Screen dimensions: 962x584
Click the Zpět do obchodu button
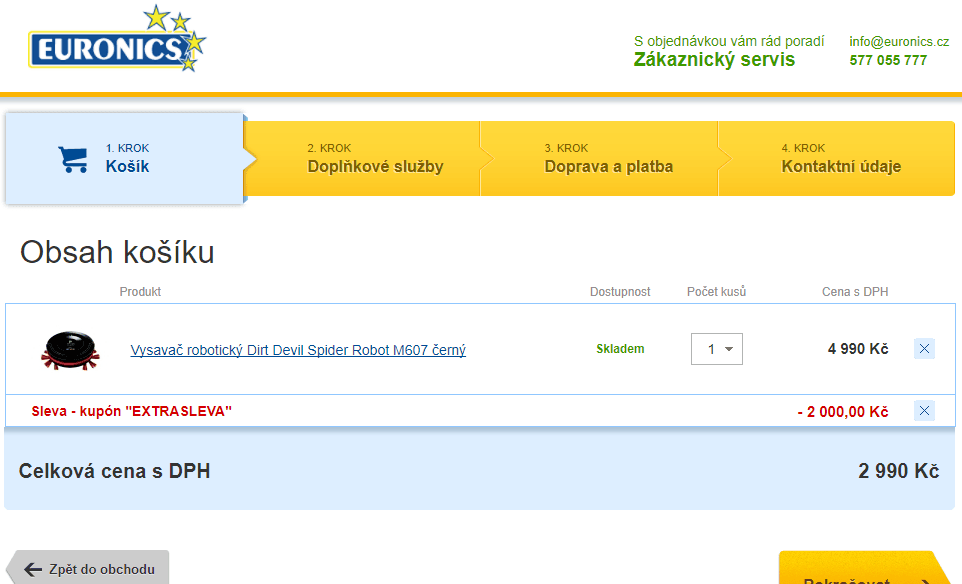point(87,567)
